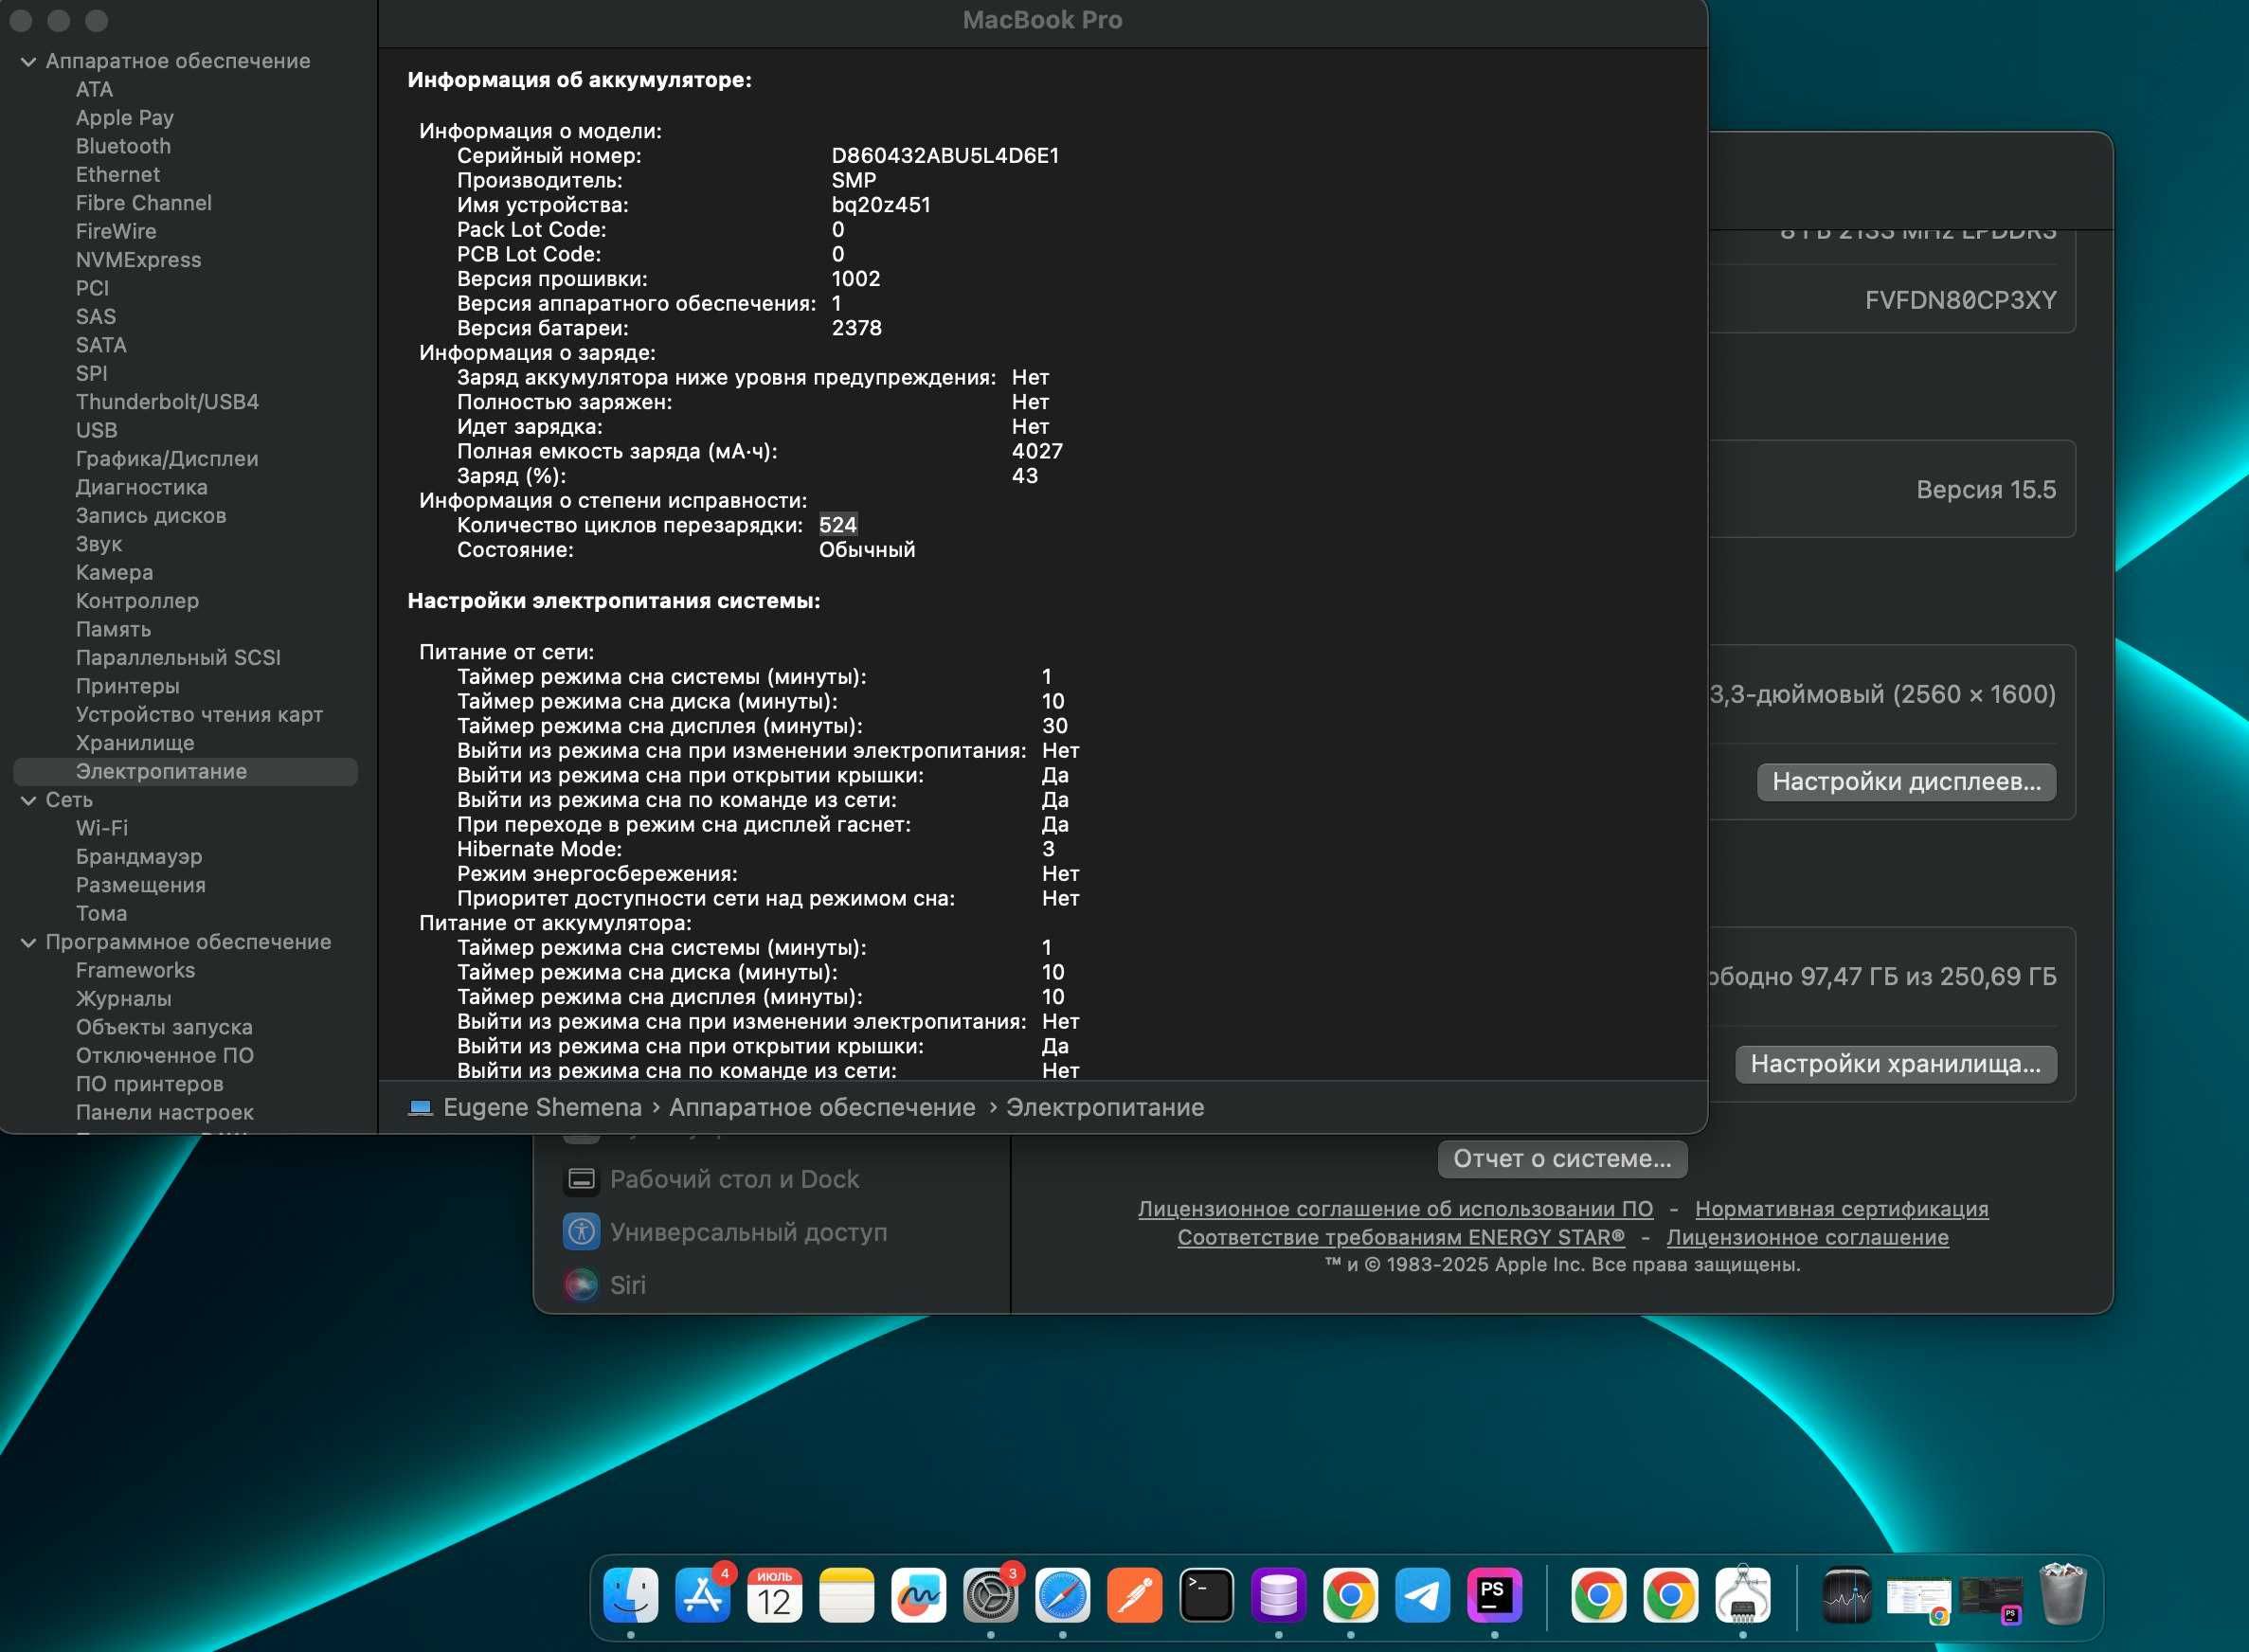2249x1652 pixels.
Task: Select Thunderbolt/USB4 in the sidebar
Action: pos(167,402)
